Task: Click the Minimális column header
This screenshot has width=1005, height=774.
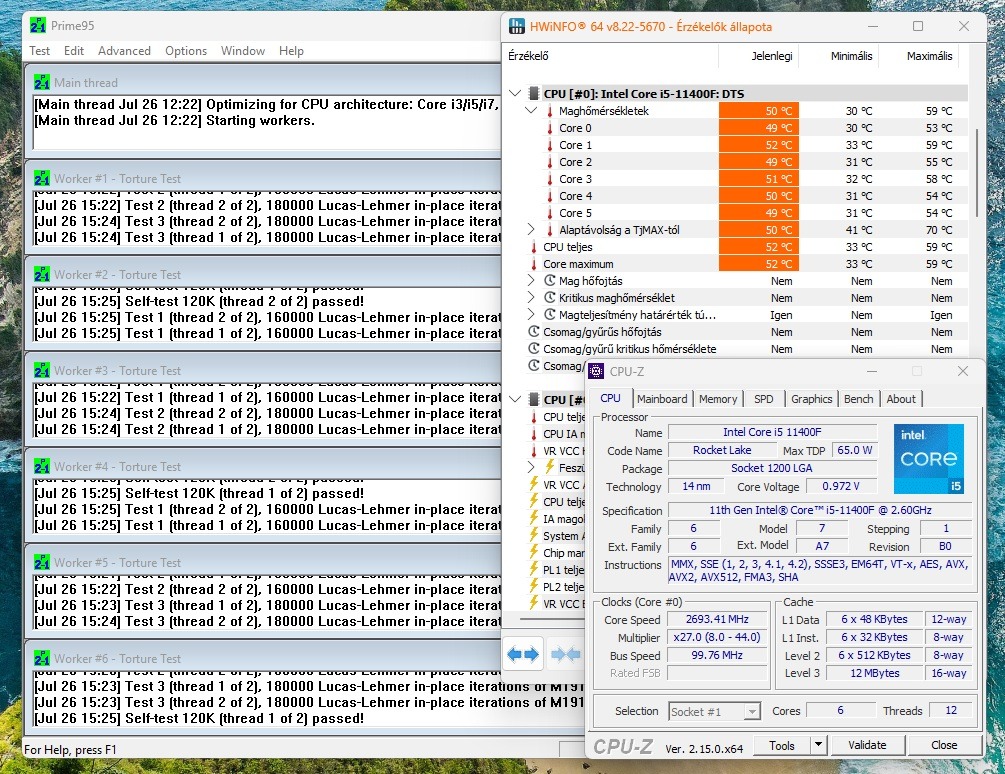Action: [839, 56]
